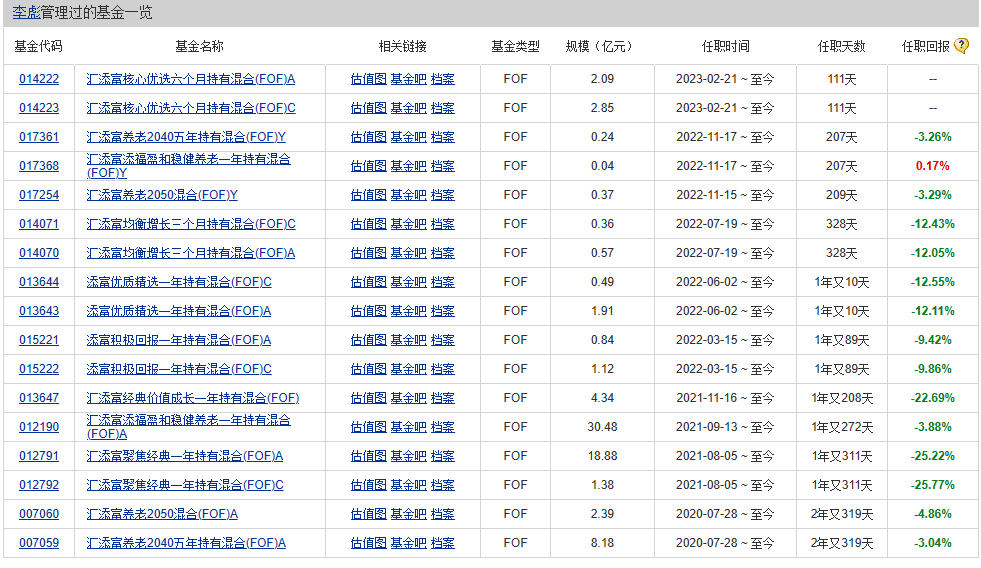Click the 2年又319天 tenure in the 007060 row

(841, 514)
